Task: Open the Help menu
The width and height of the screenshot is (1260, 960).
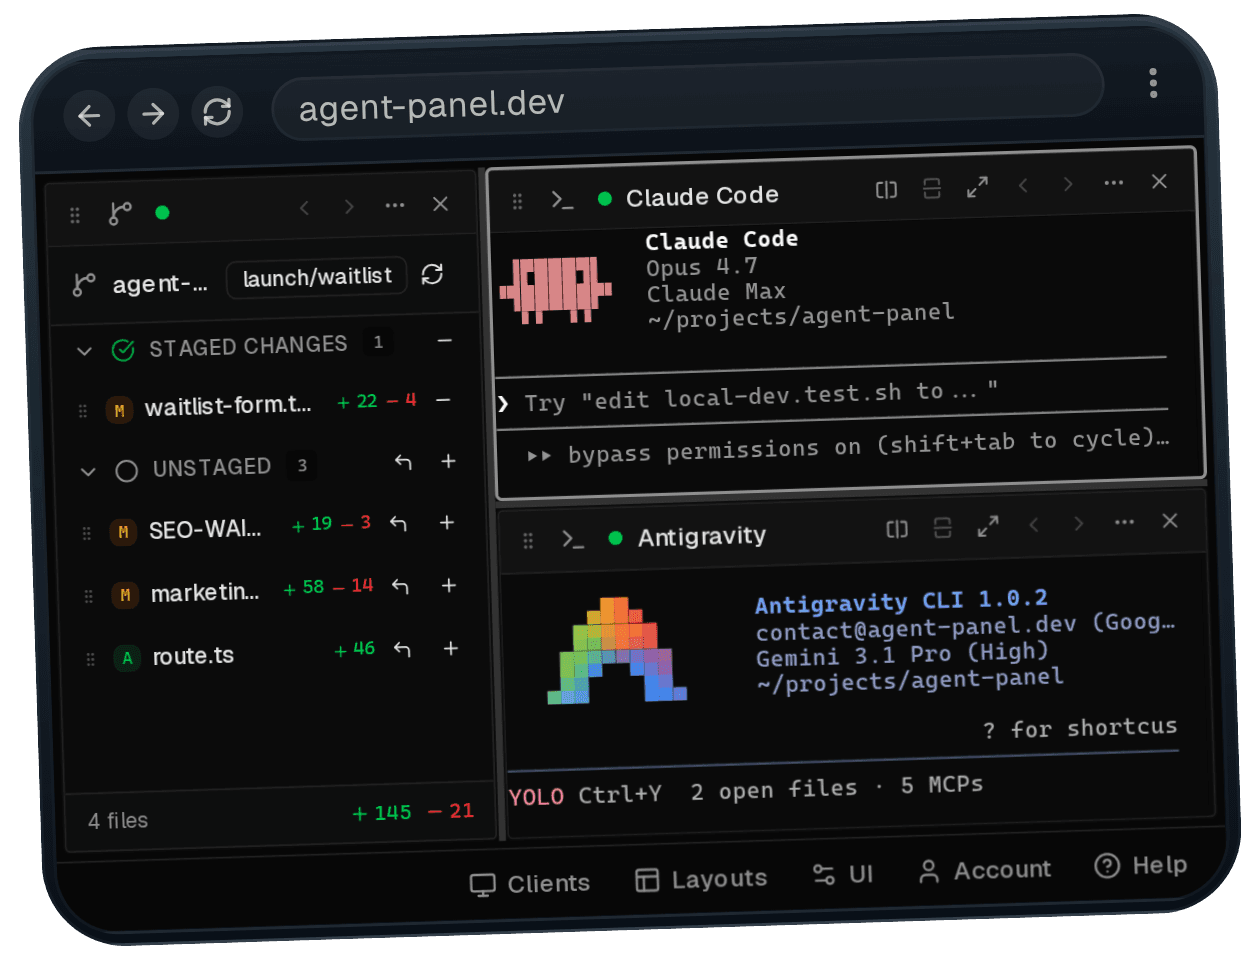Action: (1141, 865)
